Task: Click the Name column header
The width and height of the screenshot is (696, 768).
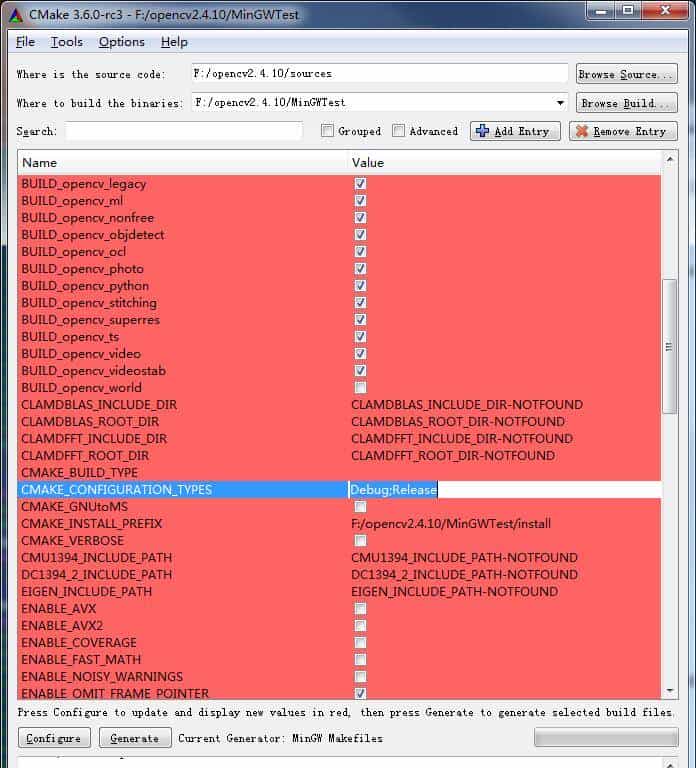Action: (183, 163)
